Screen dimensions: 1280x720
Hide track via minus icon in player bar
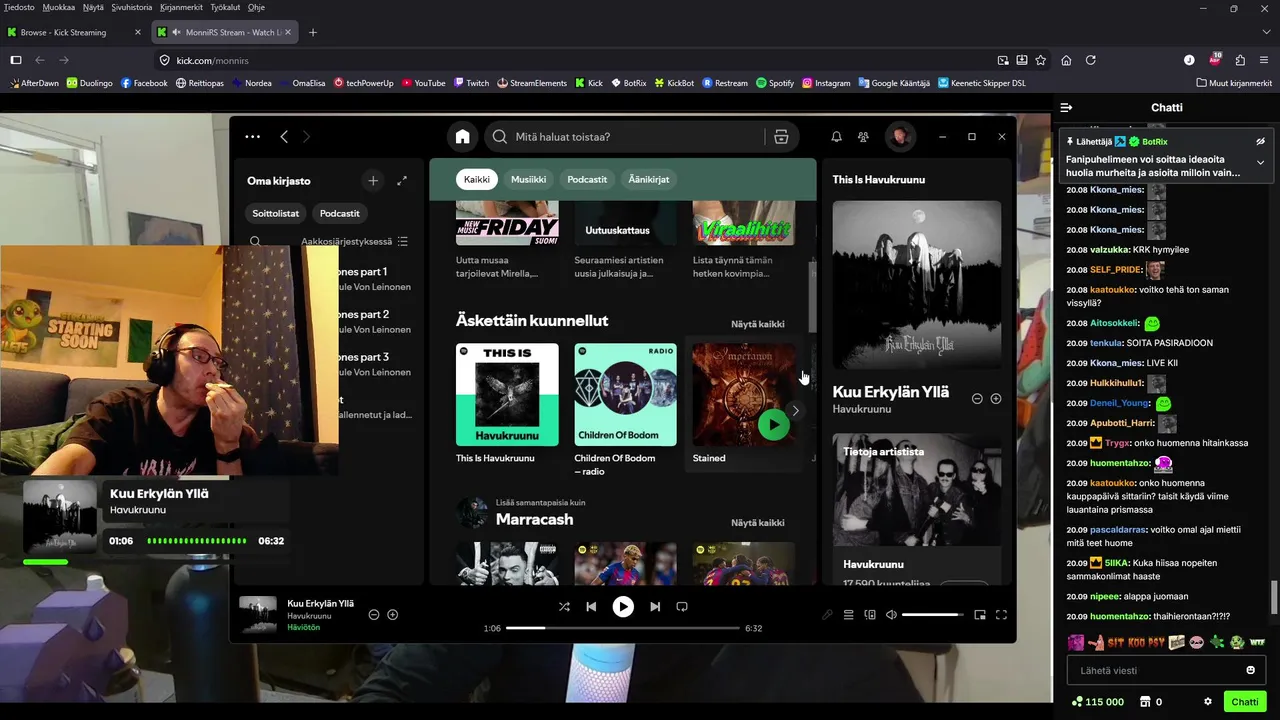click(x=374, y=615)
